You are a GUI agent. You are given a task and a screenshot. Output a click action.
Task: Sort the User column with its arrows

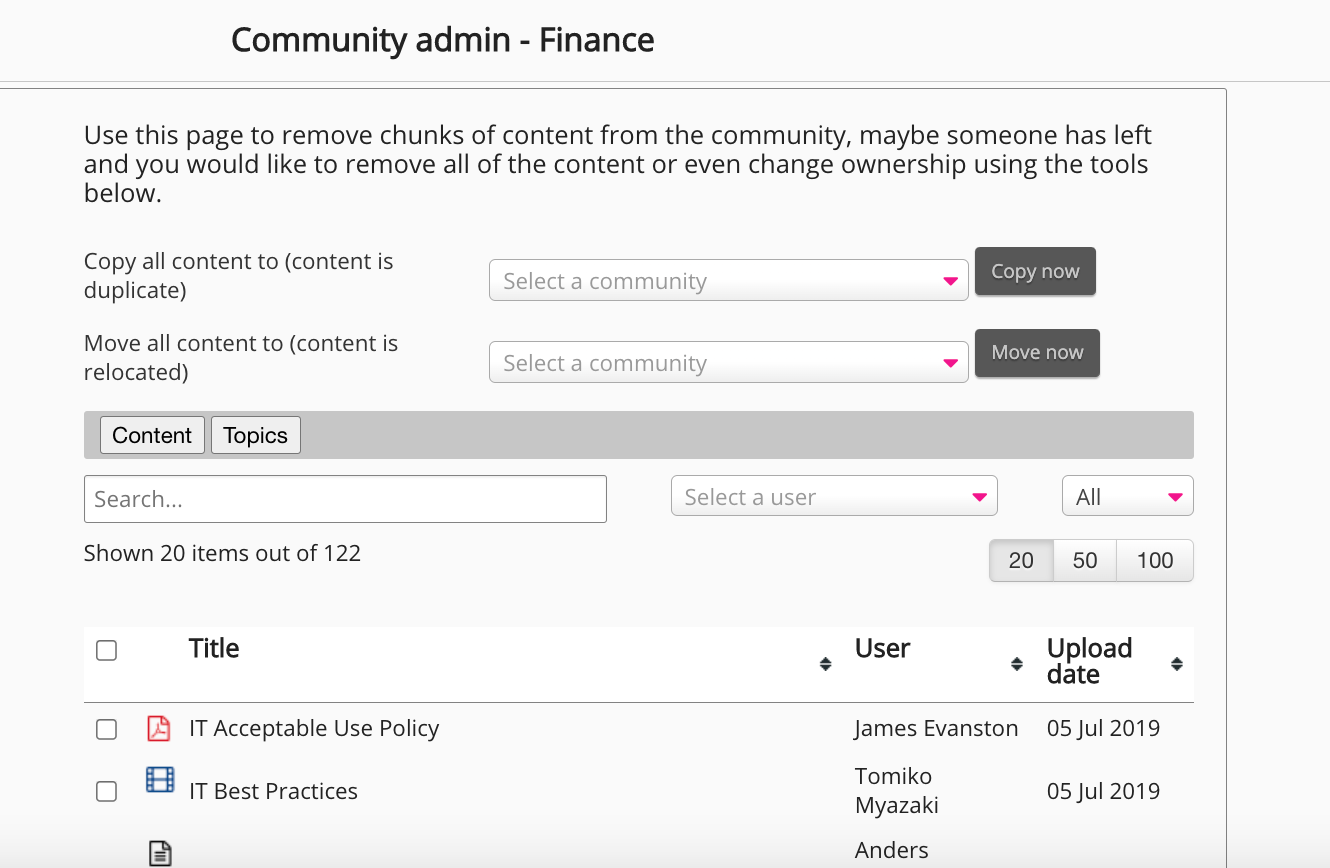tap(1016, 664)
